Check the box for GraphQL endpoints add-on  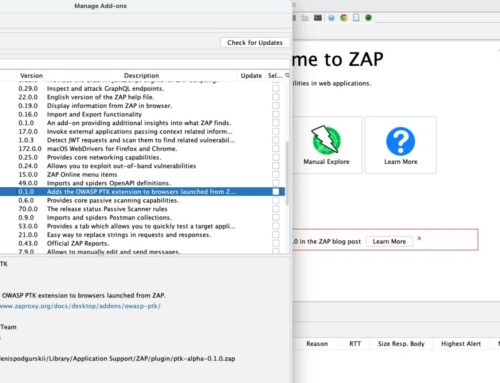coord(276,88)
